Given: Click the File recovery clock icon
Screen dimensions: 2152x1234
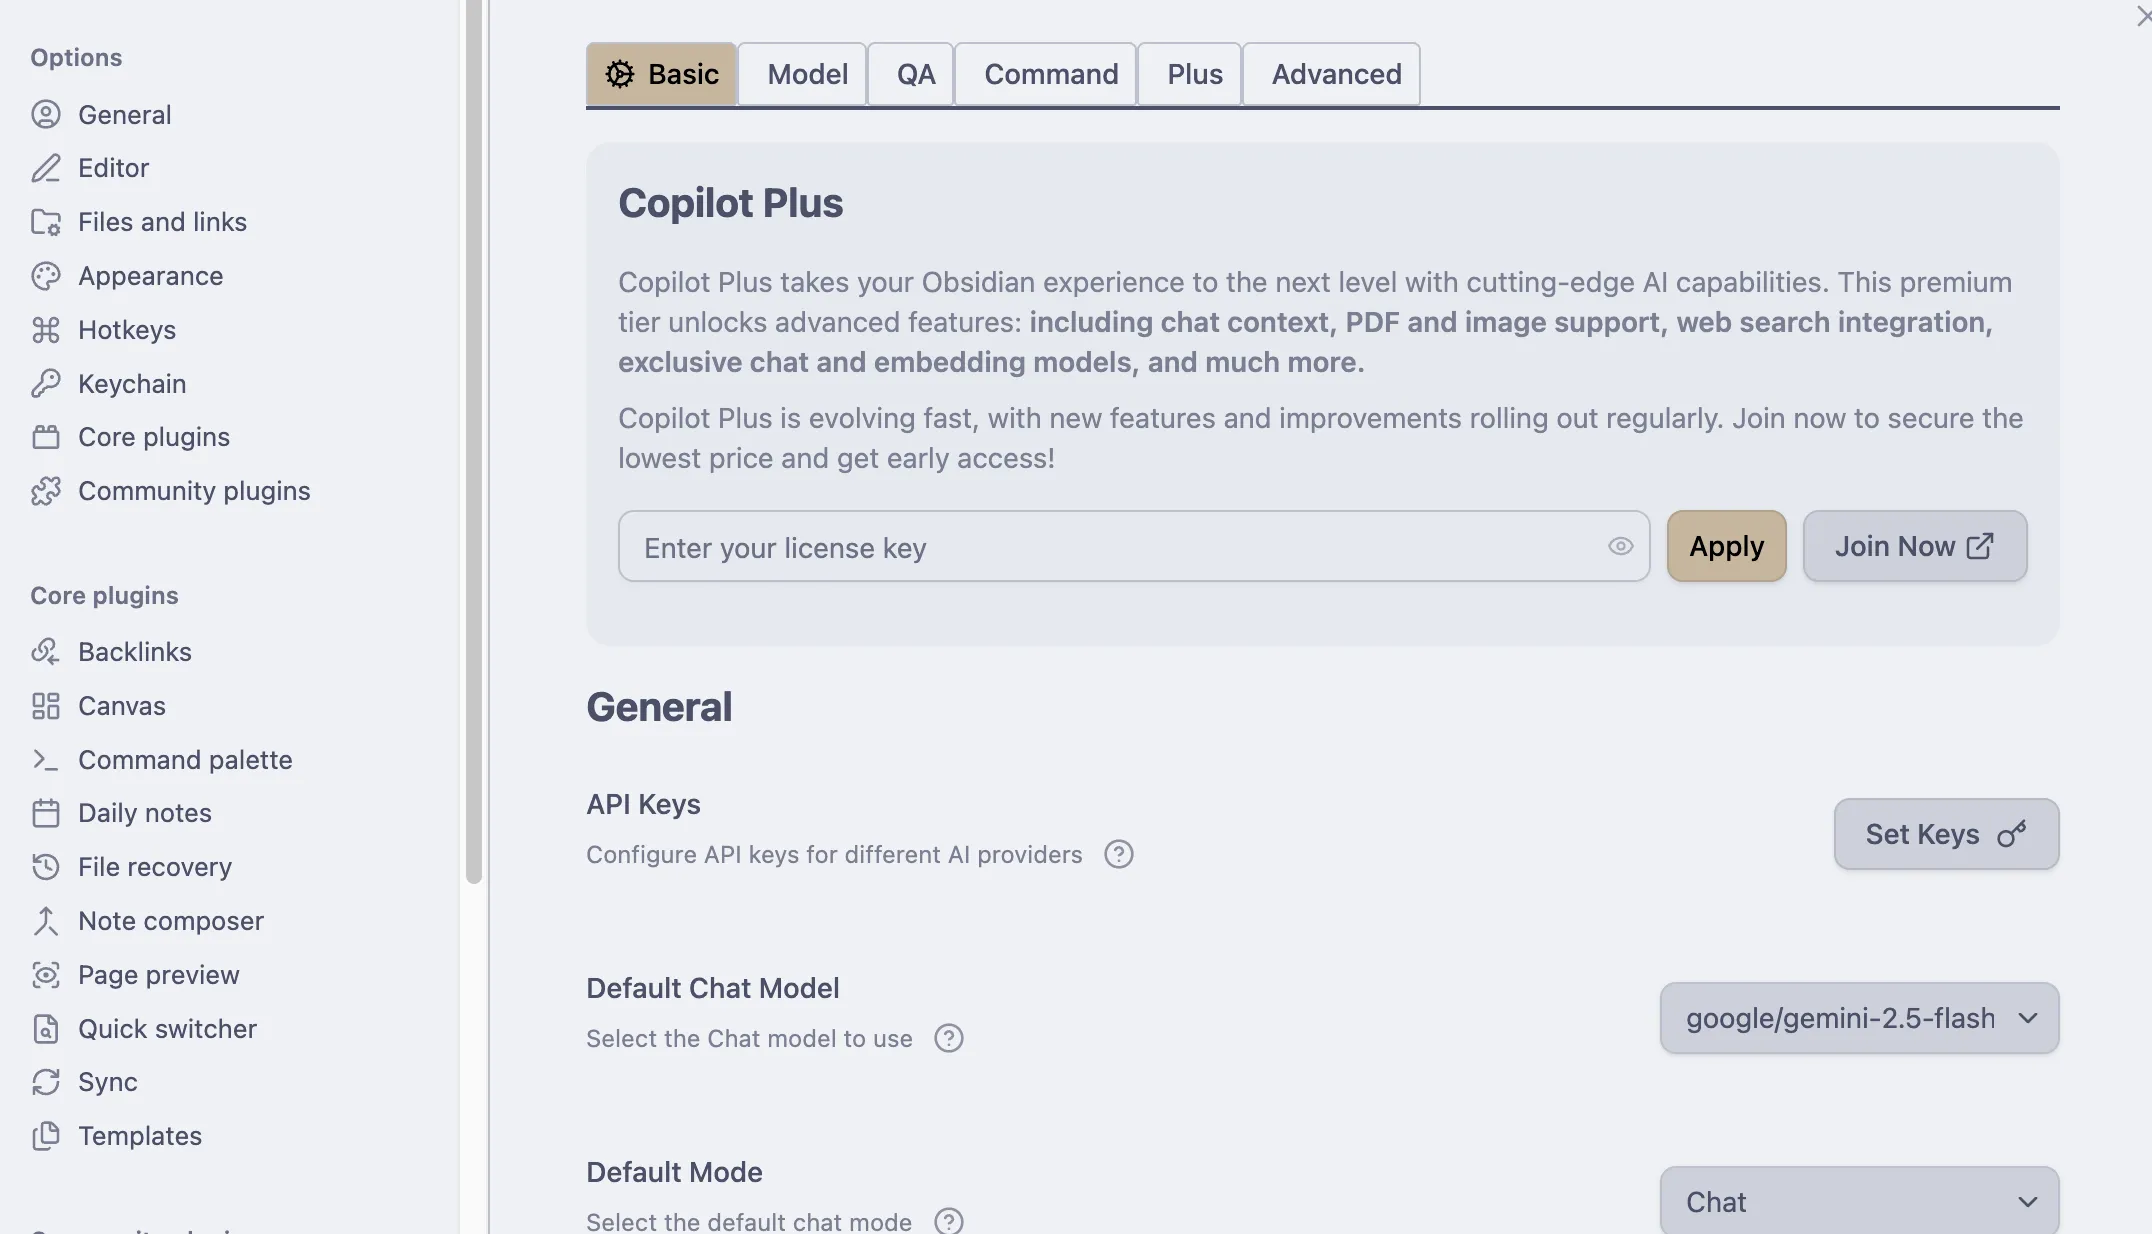Looking at the screenshot, I should coord(46,867).
